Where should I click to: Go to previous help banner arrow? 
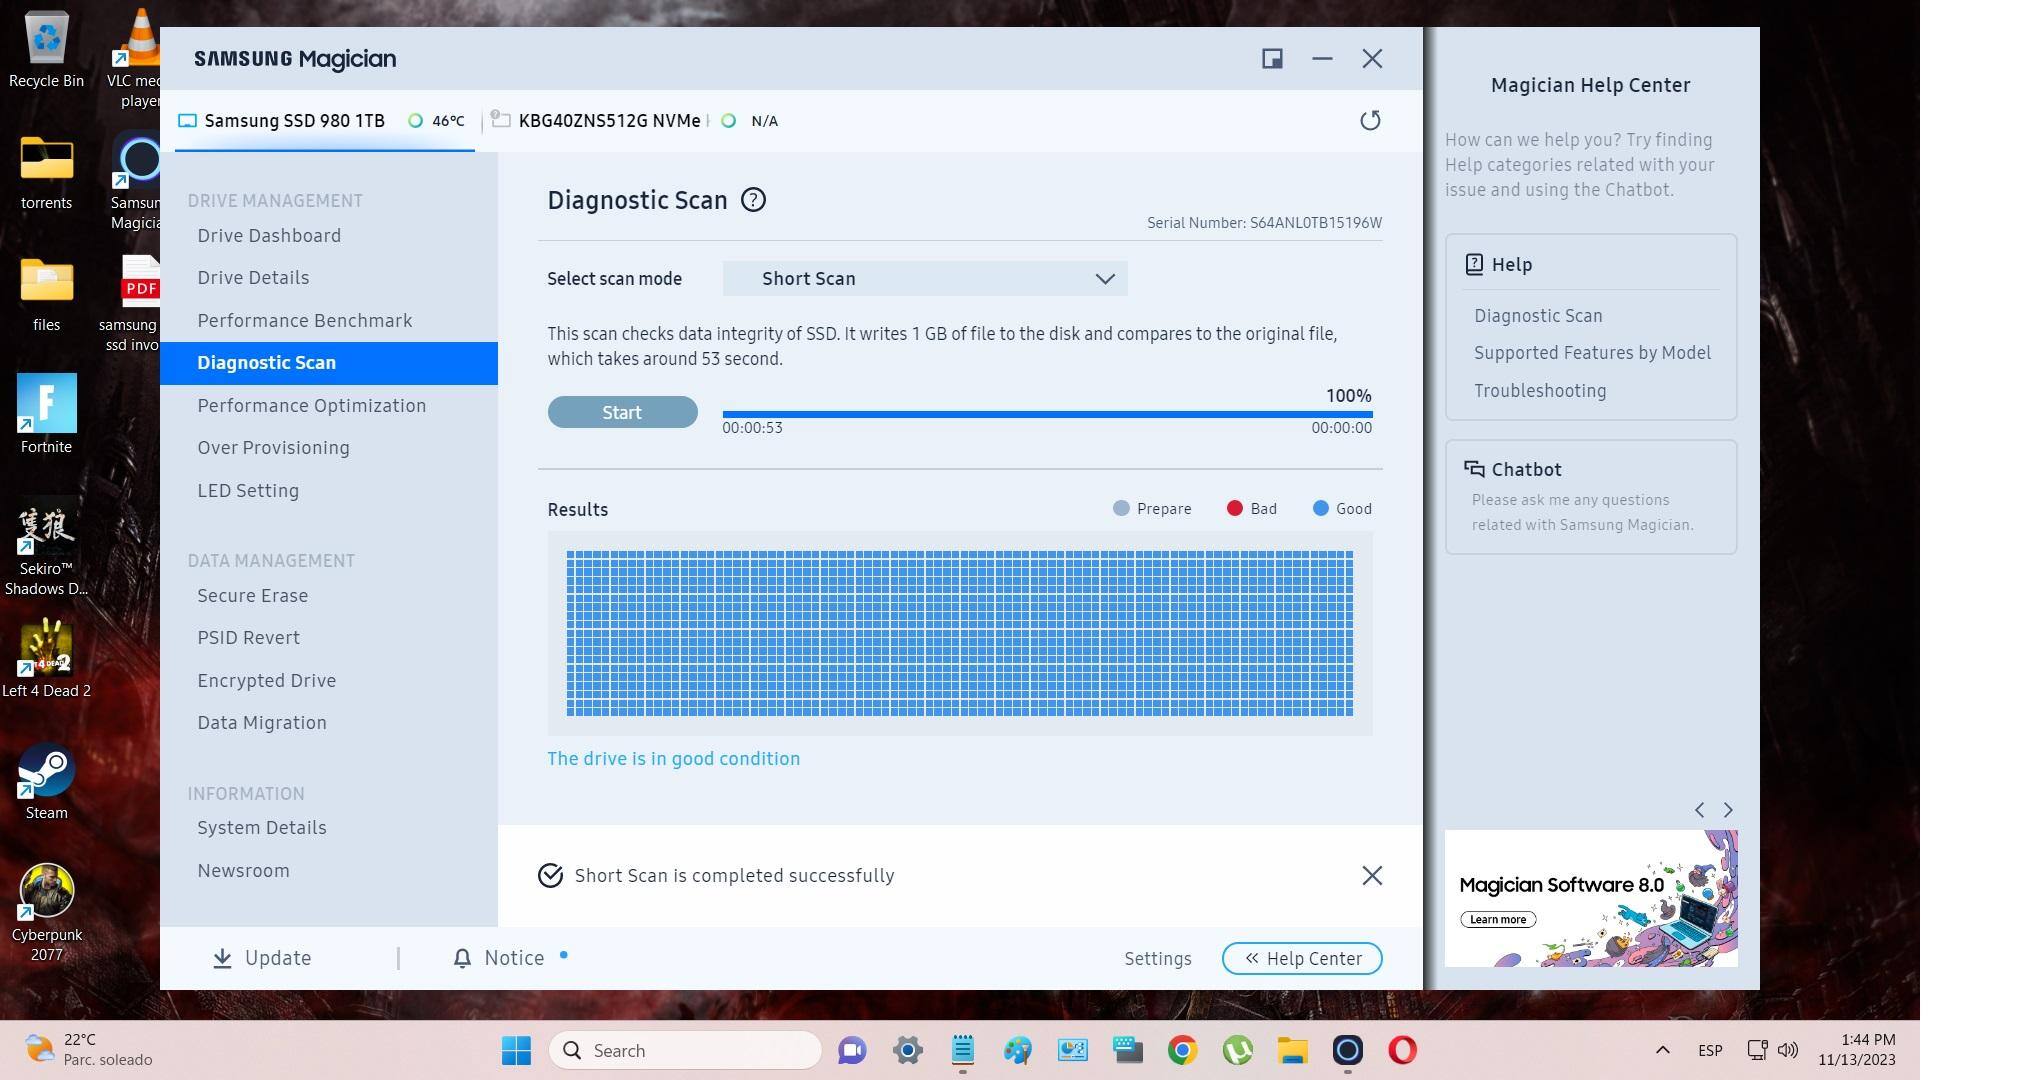click(1699, 810)
